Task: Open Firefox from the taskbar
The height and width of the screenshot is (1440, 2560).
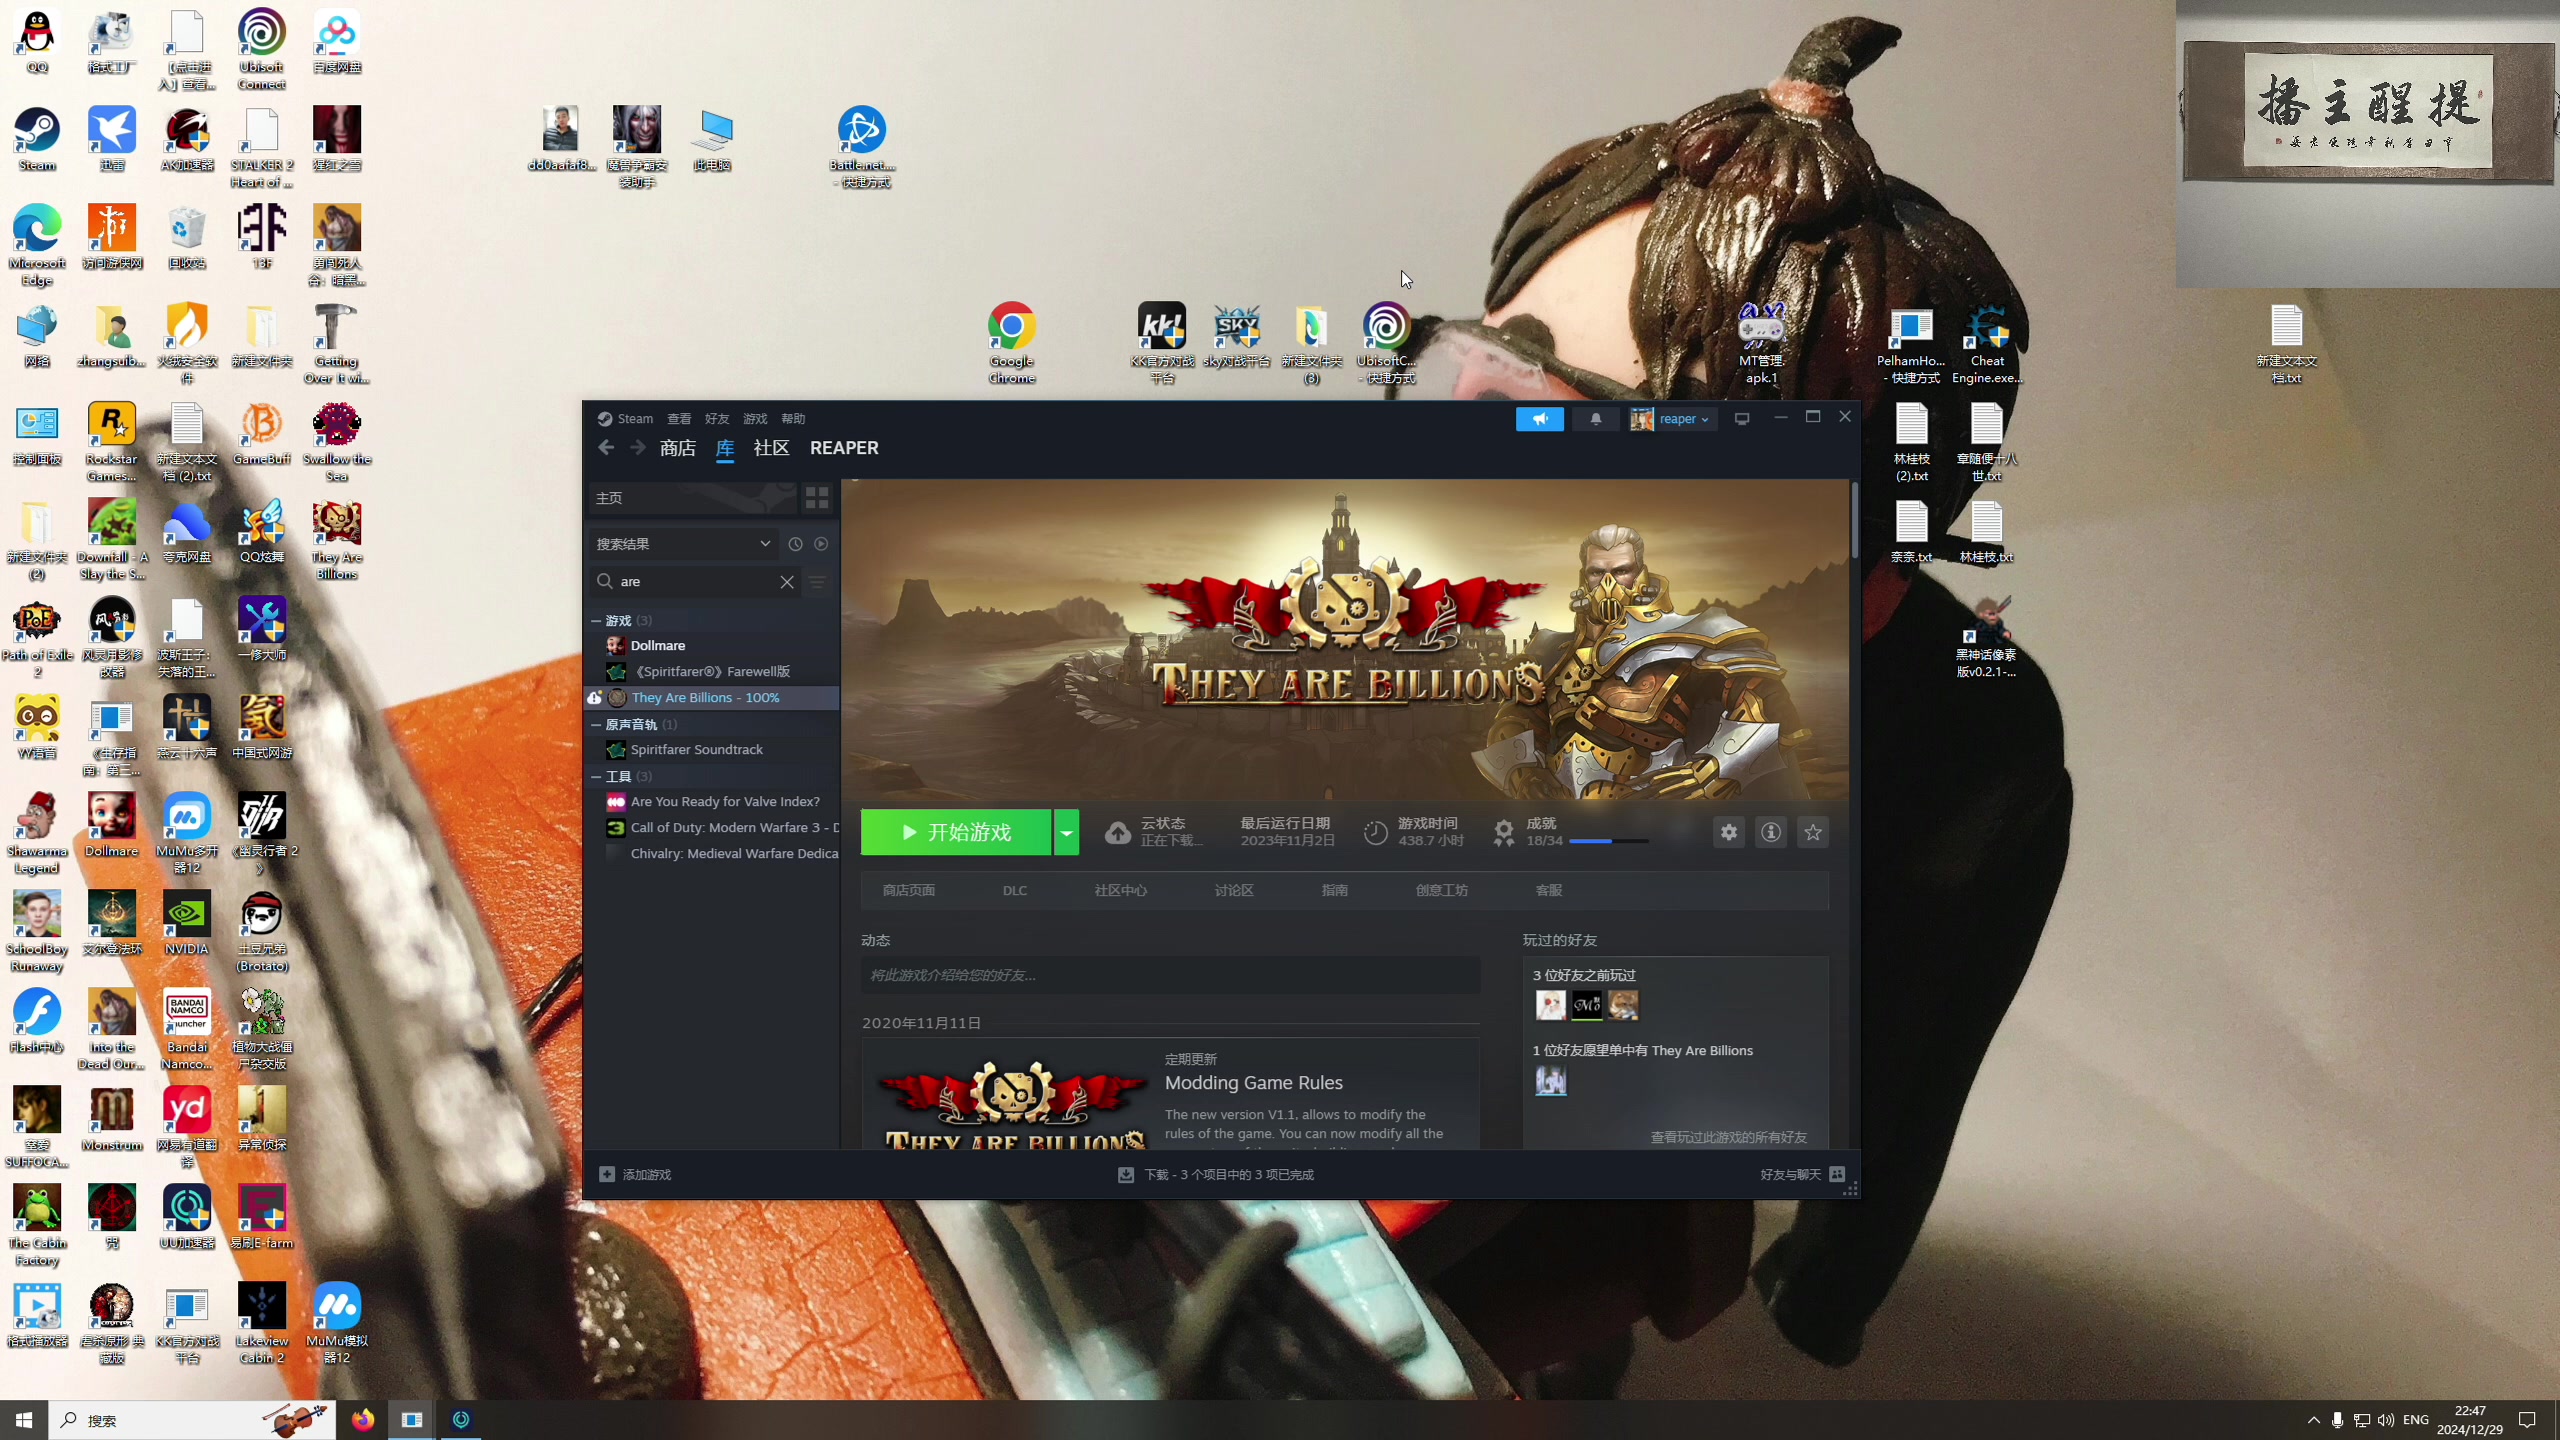Action: (x=363, y=1420)
